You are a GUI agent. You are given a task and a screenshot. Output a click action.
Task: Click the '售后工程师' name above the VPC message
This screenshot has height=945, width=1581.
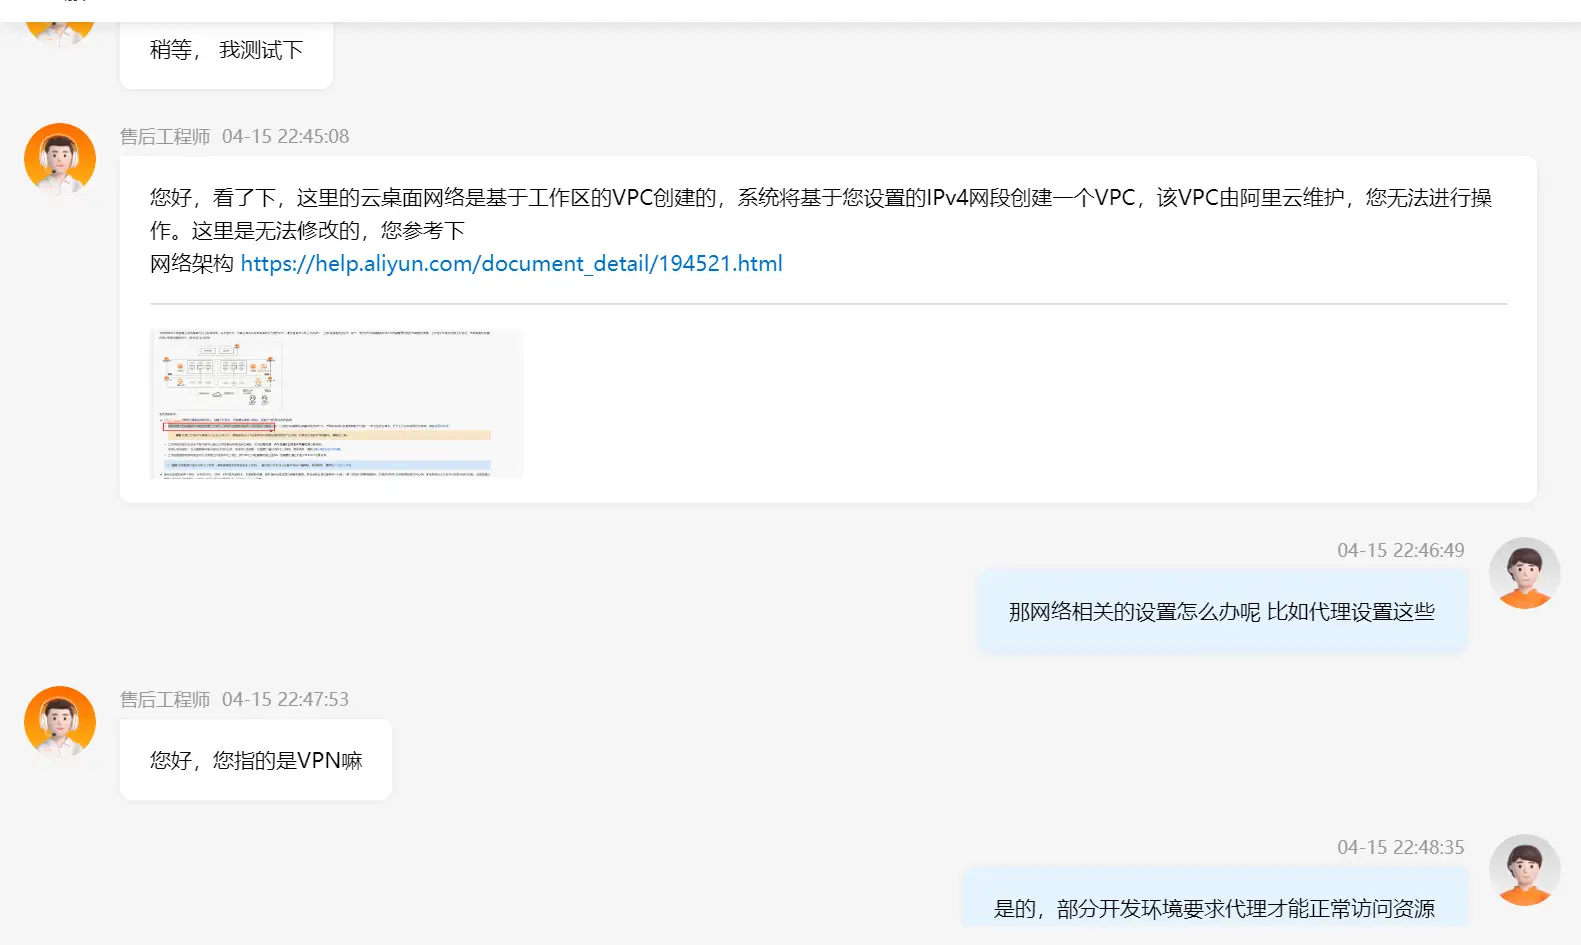[165, 137]
